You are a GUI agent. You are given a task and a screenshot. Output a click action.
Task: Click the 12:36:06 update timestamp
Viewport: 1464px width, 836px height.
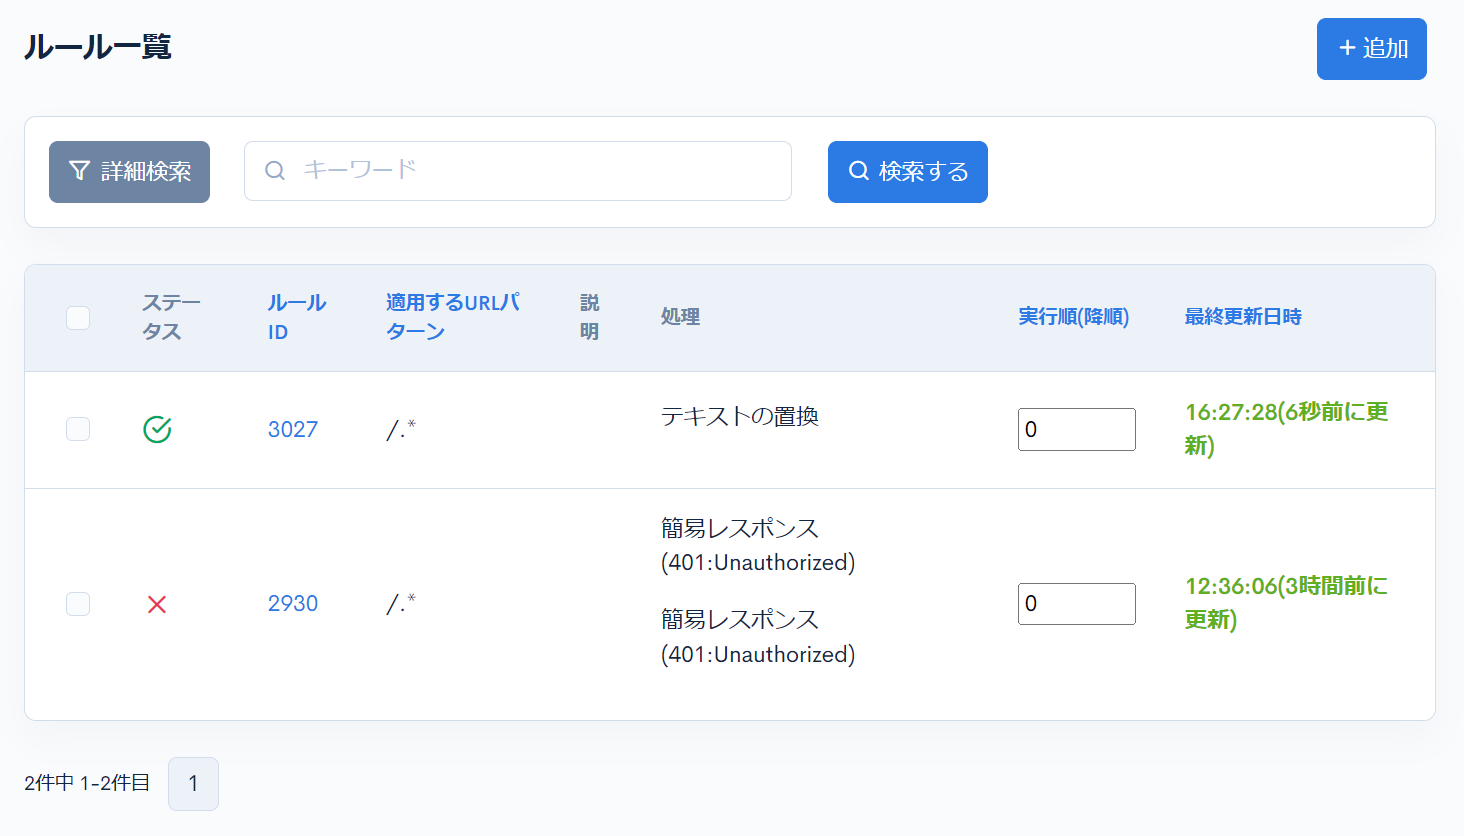(x=1286, y=603)
